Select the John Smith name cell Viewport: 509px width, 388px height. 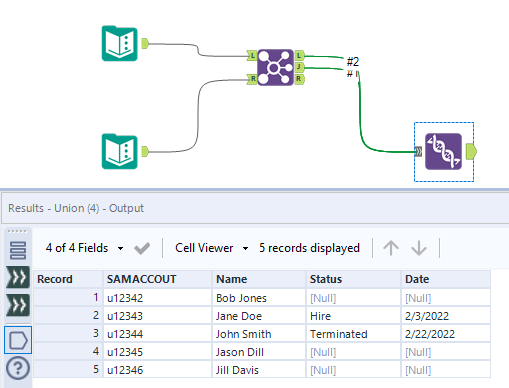point(259,334)
